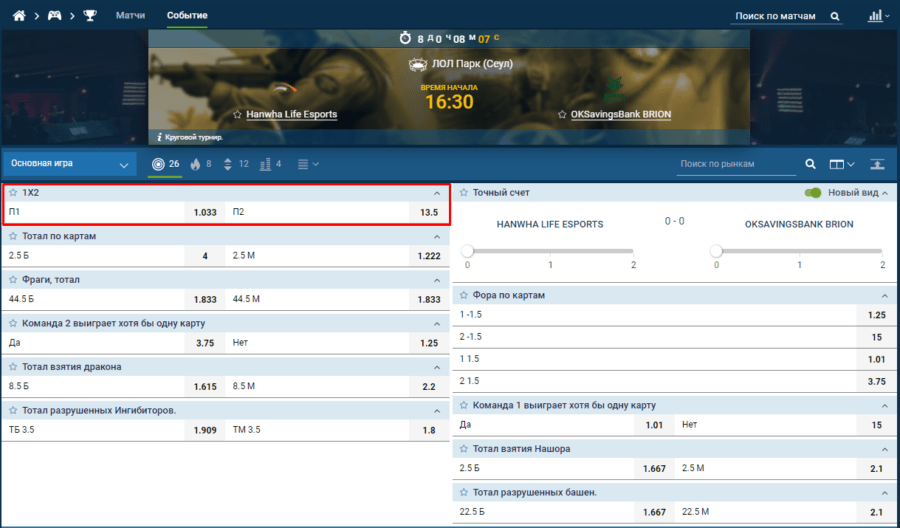The width and height of the screenshot is (900, 528).
Task: Open the Hanwha Life Esports team link
Action: (291, 114)
